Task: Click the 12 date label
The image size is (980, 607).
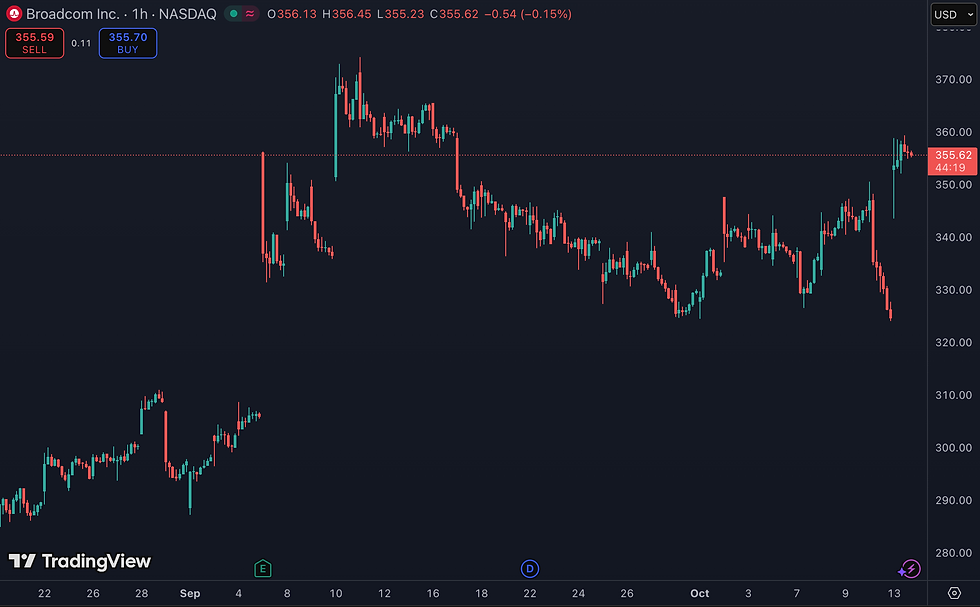Action: coord(384,593)
